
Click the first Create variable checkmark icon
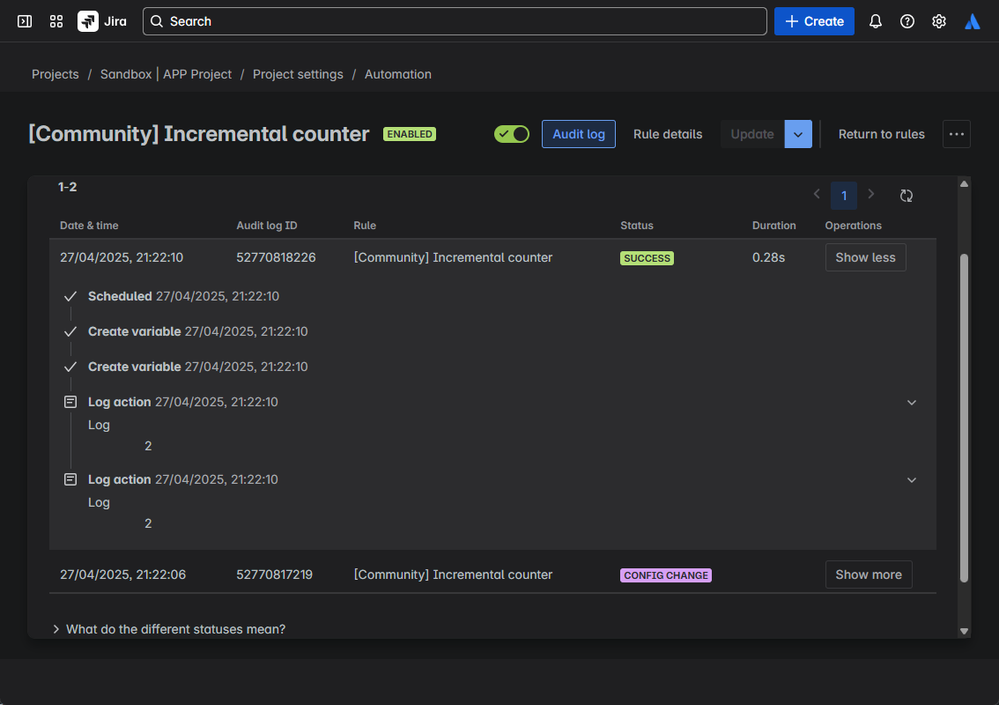point(71,331)
